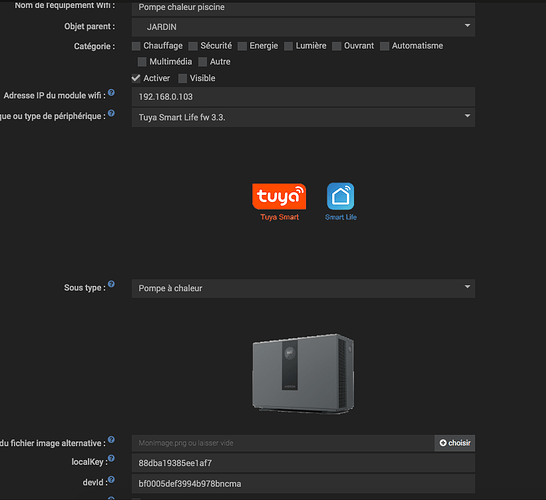Click help icon beside Adresse IP du module wifi
Viewport: 546px width, 500px height.
[111, 93]
